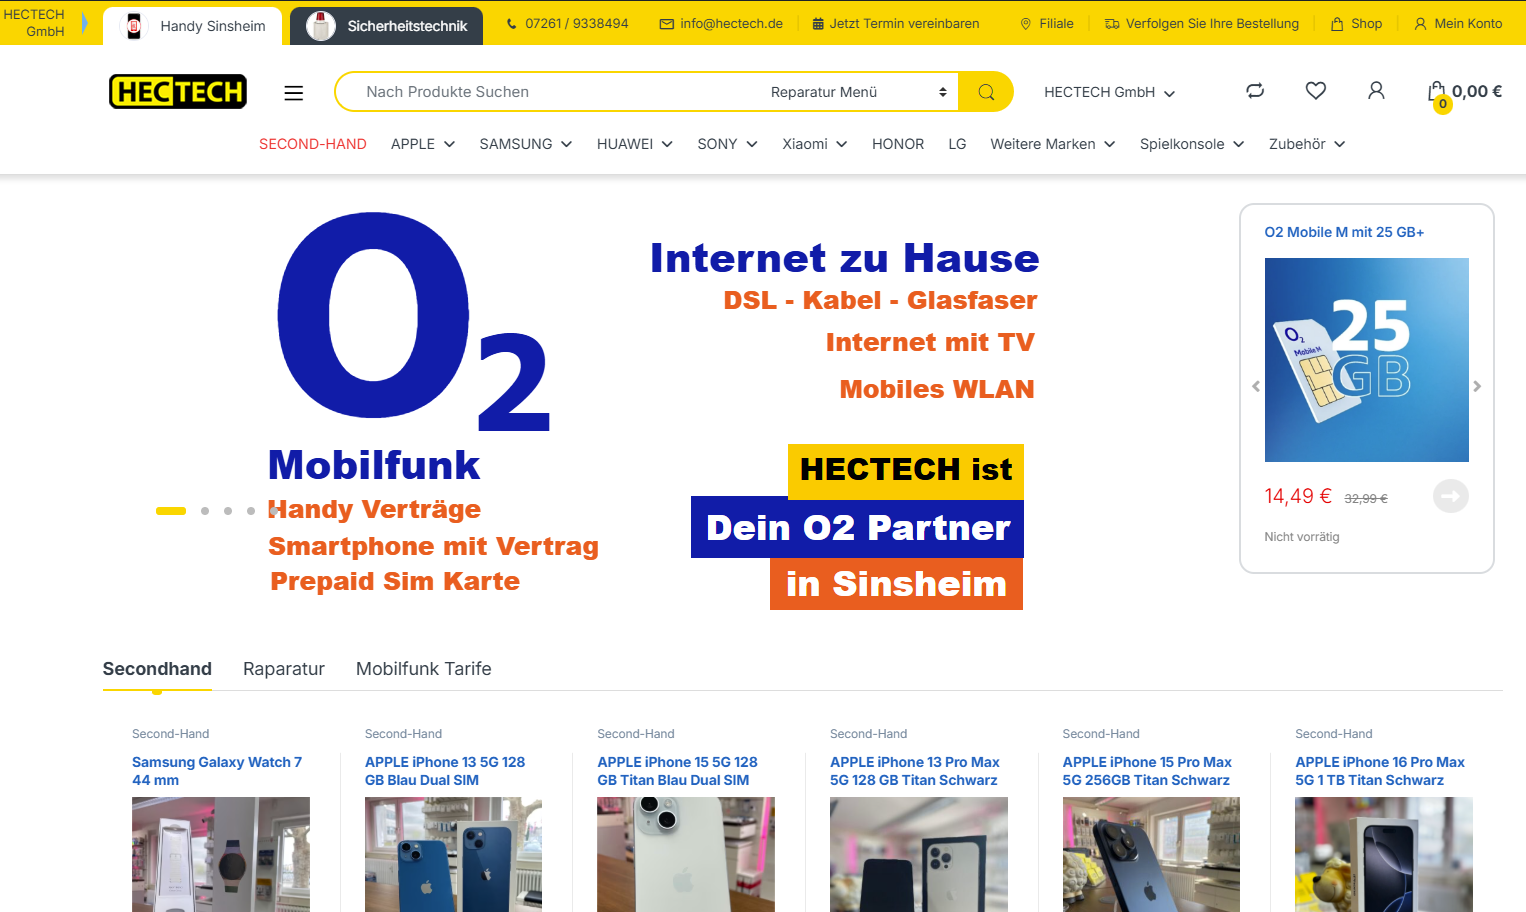This screenshot has width=1526, height=912.
Task: Select the second banner slide dot
Action: tap(205, 511)
